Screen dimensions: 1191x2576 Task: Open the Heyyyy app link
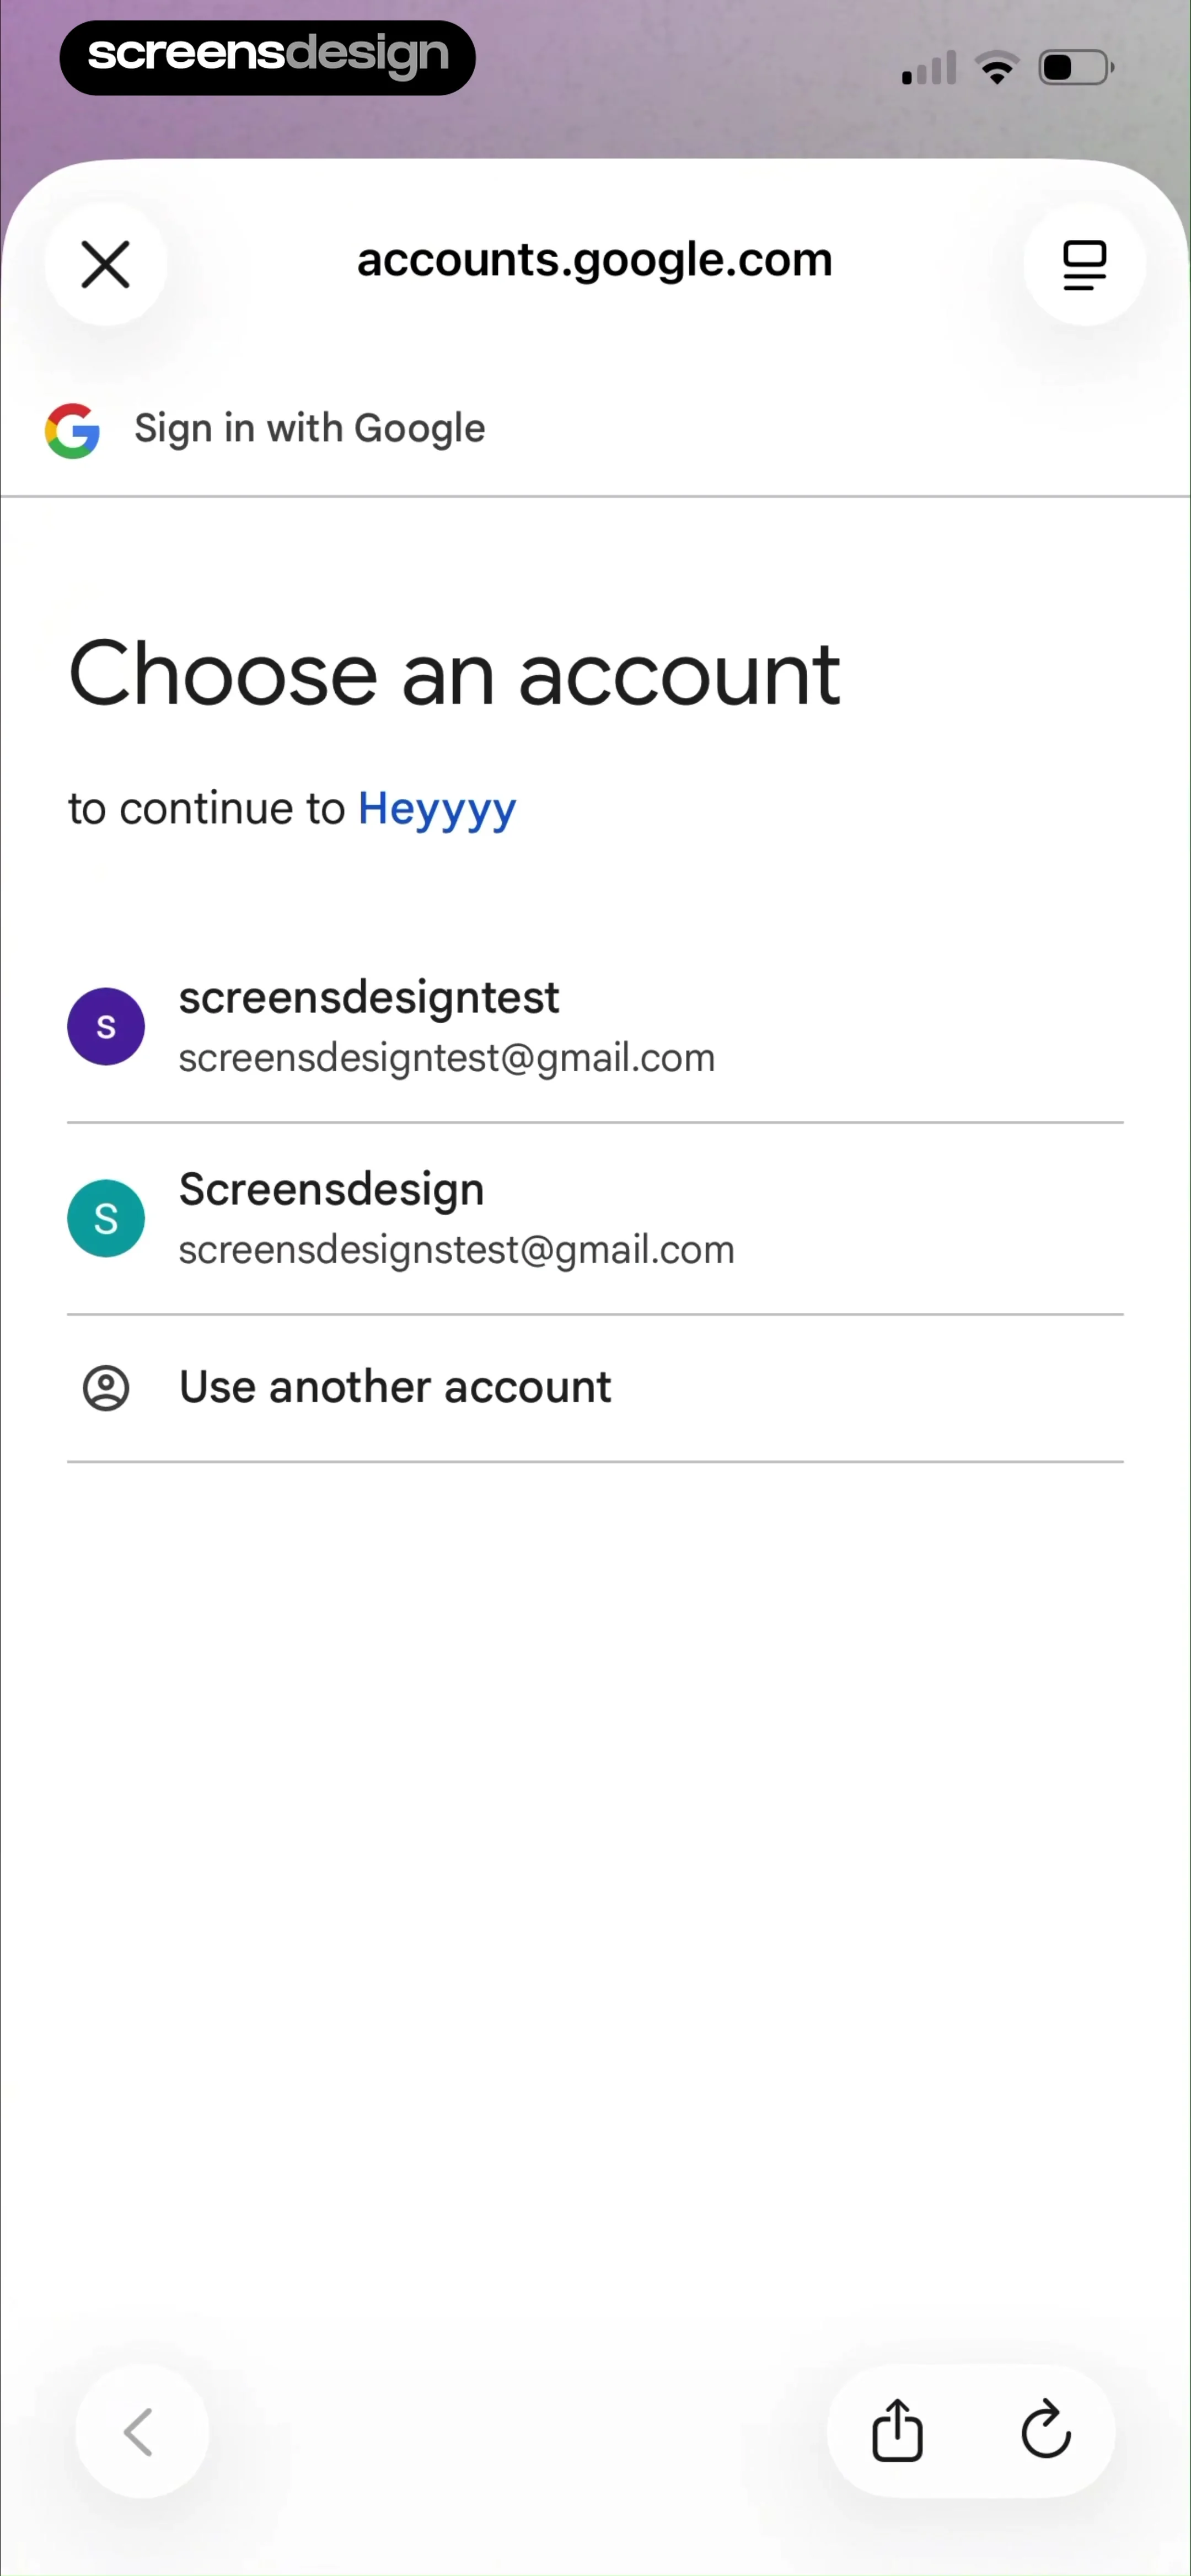pyautogui.click(x=437, y=809)
